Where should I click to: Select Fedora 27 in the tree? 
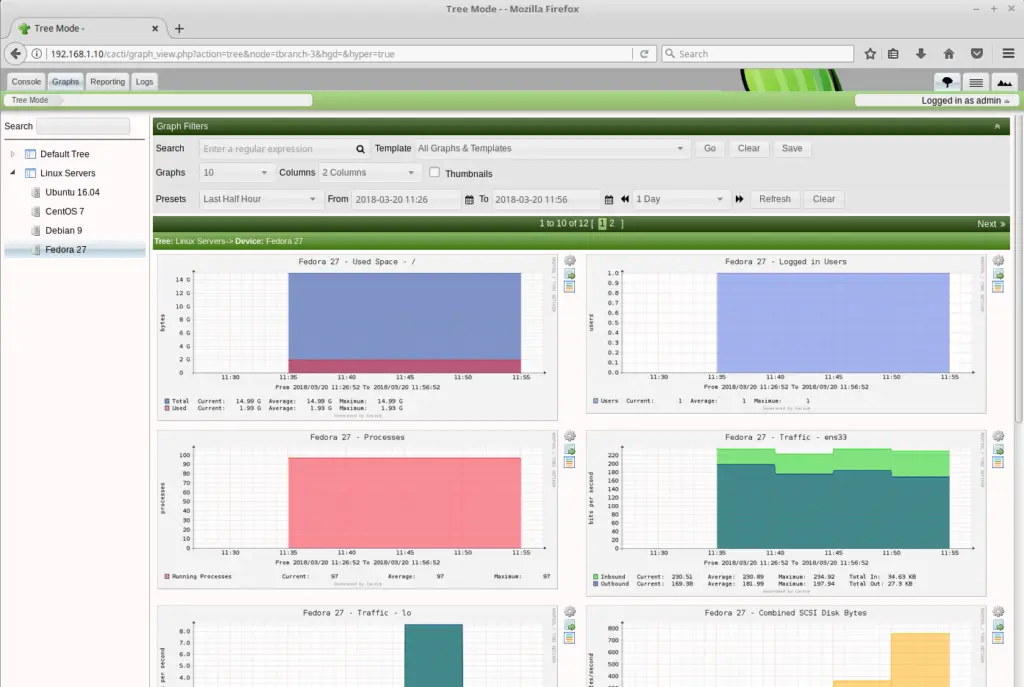(66, 249)
